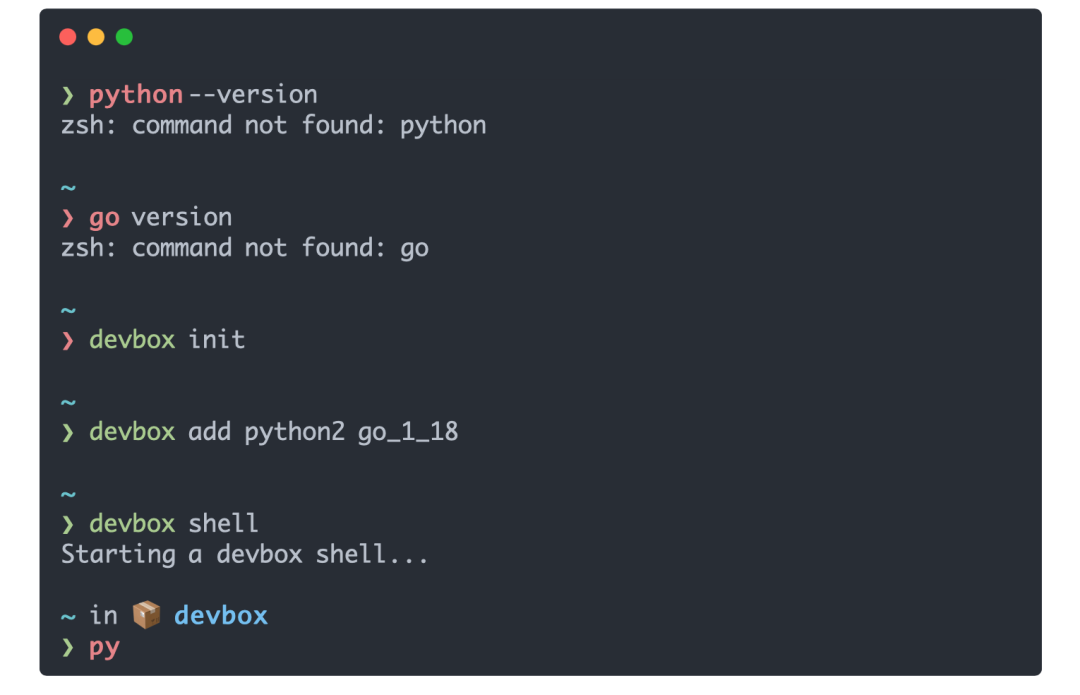This screenshot has height=695, width=1080.
Task: Click the 'init' argument after devbox
Action: click(217, 340)
